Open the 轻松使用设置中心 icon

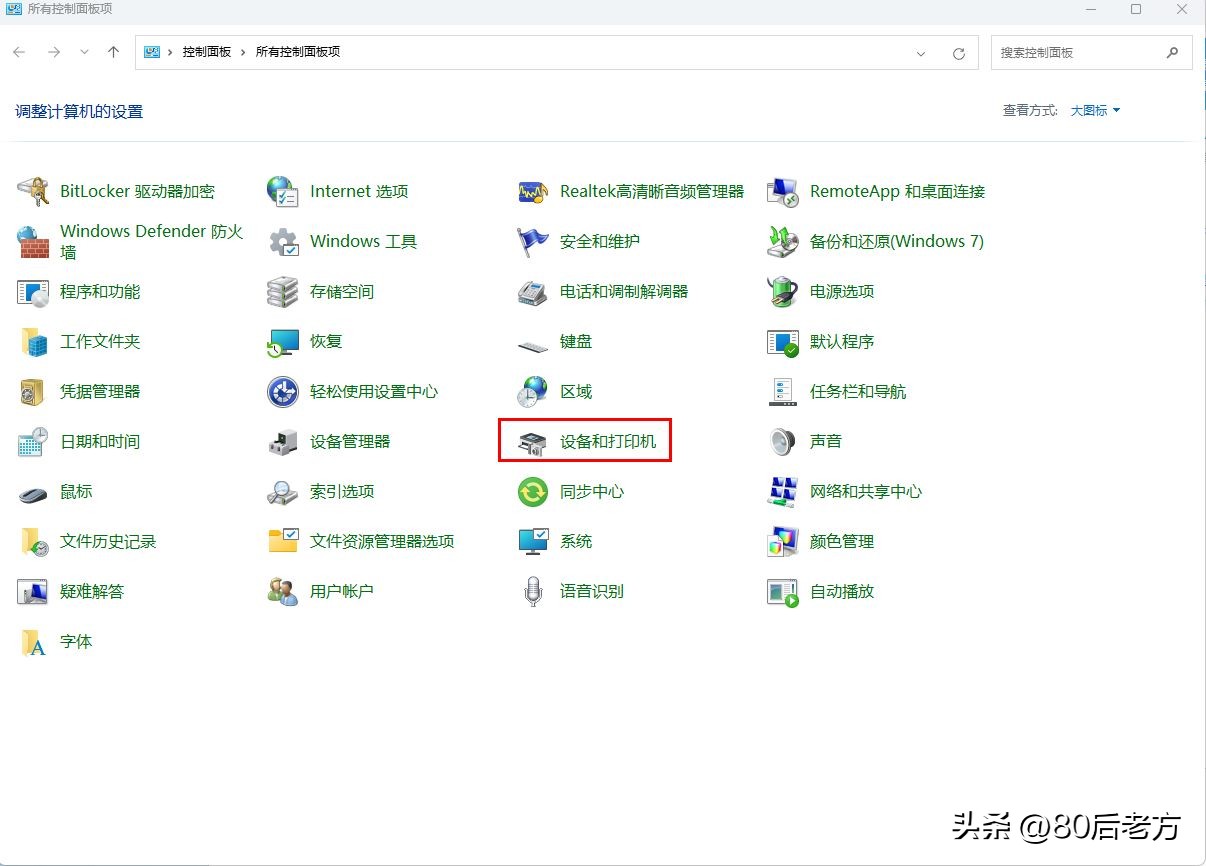point(283,391)
